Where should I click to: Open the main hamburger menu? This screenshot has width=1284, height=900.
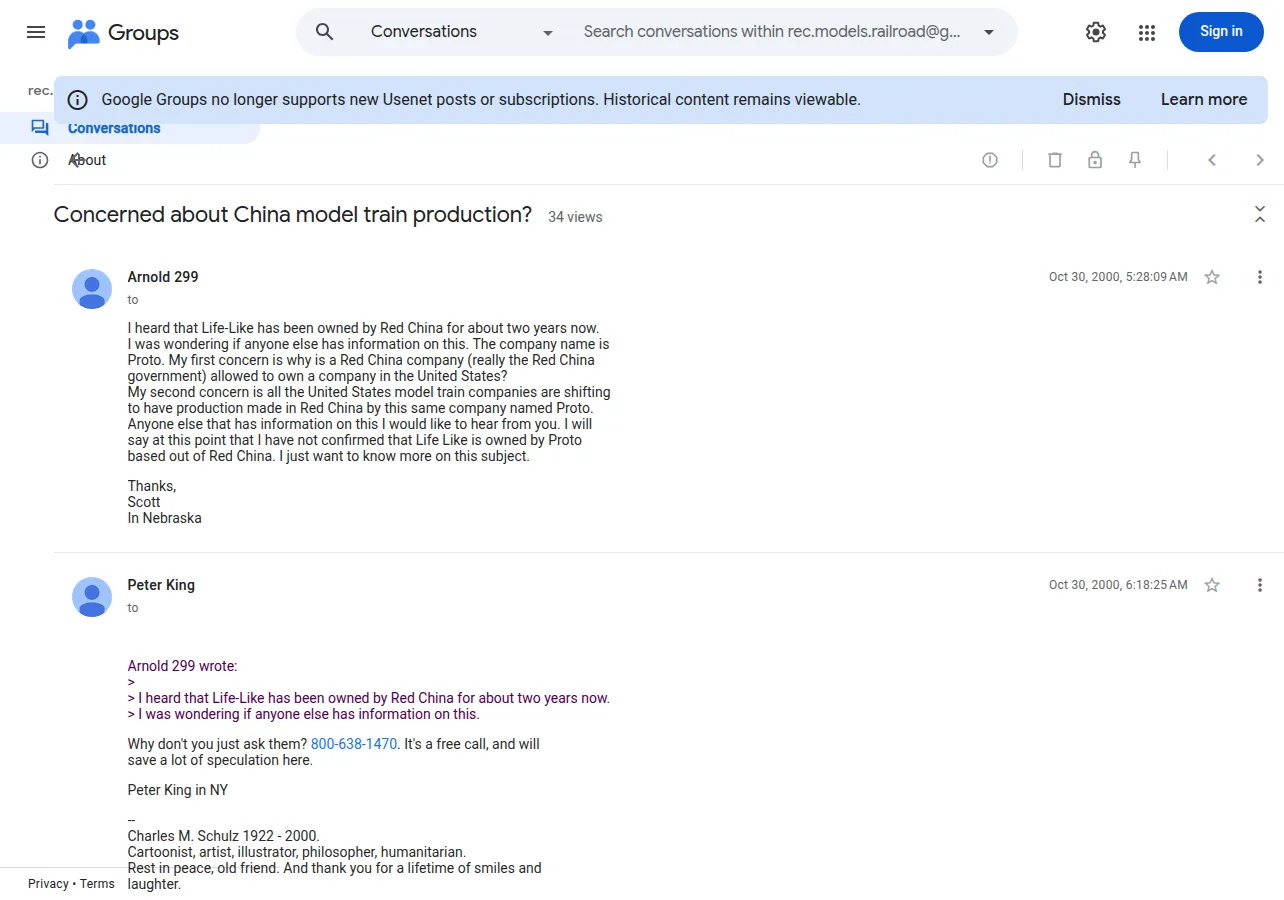[x=36, y=32]
